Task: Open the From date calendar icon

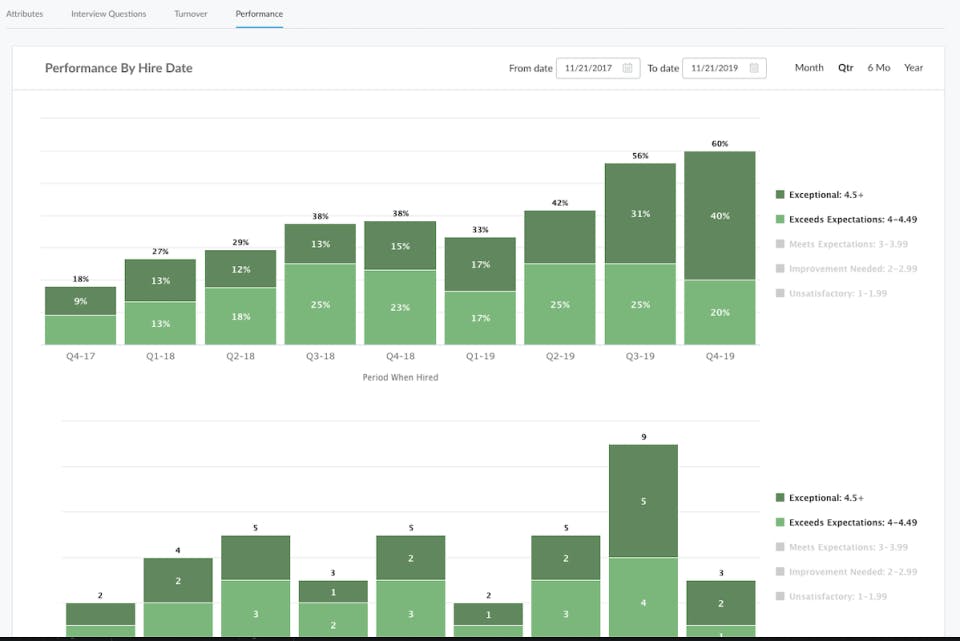Action: (x=627, y=68)
